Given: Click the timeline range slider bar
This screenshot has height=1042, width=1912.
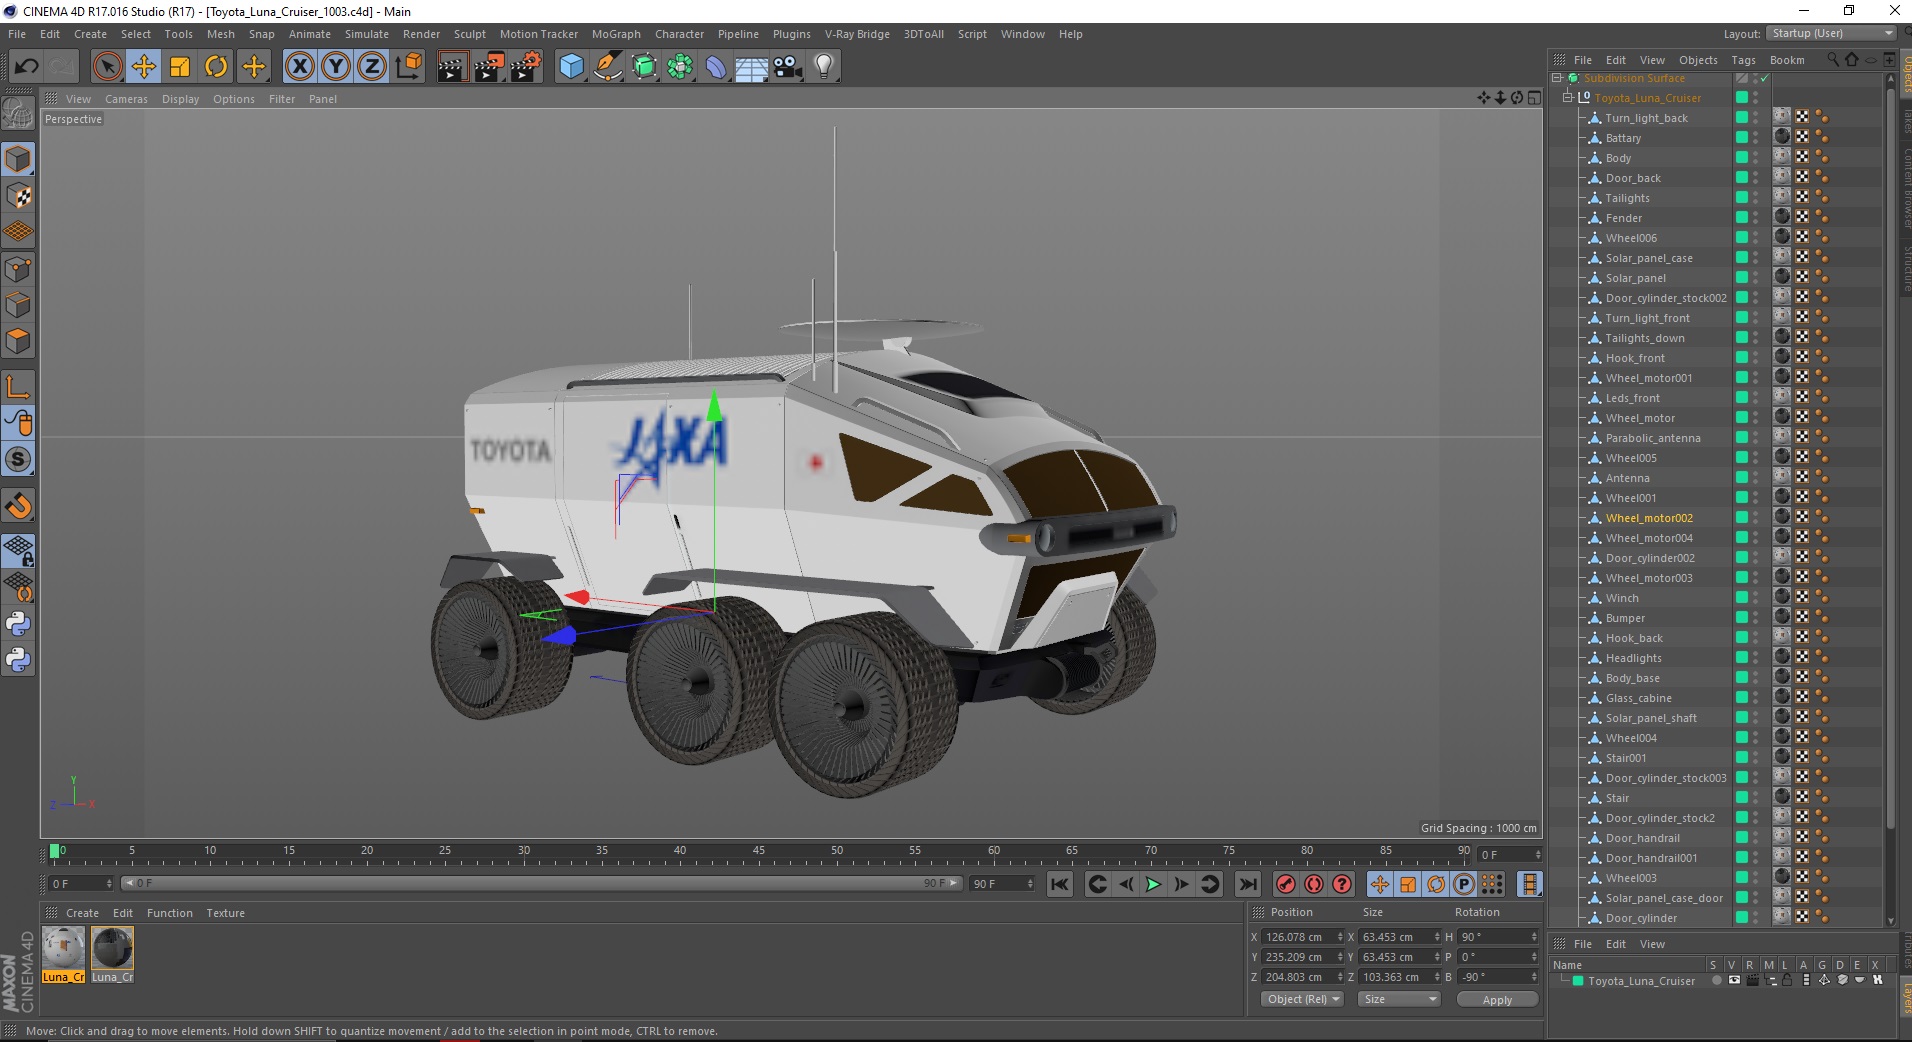Looking at the screenshot, I should pos(541,883).
